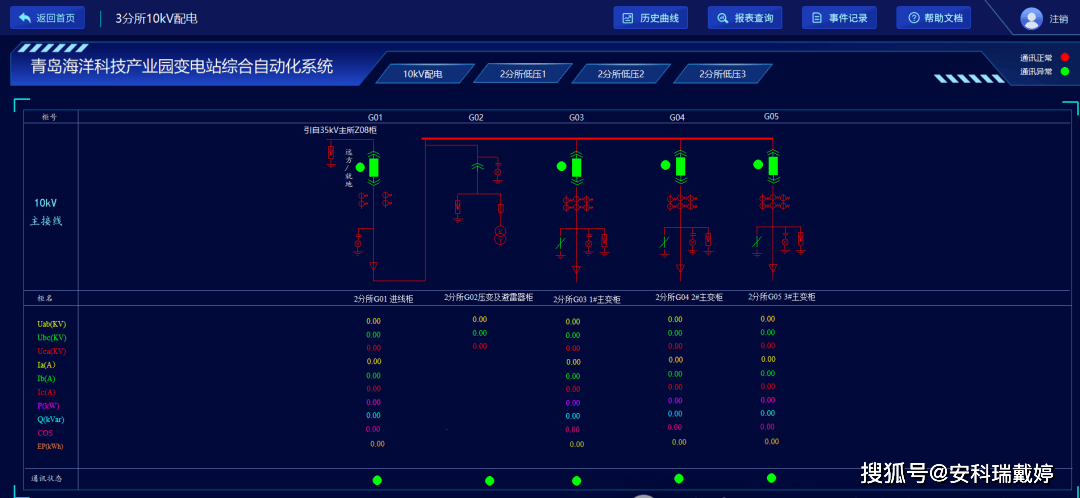Click 2分所G04 2#主变柜 cabinet name
Image resolution: width=1080 pixels, height=498 pixels.
click(689, 298)
